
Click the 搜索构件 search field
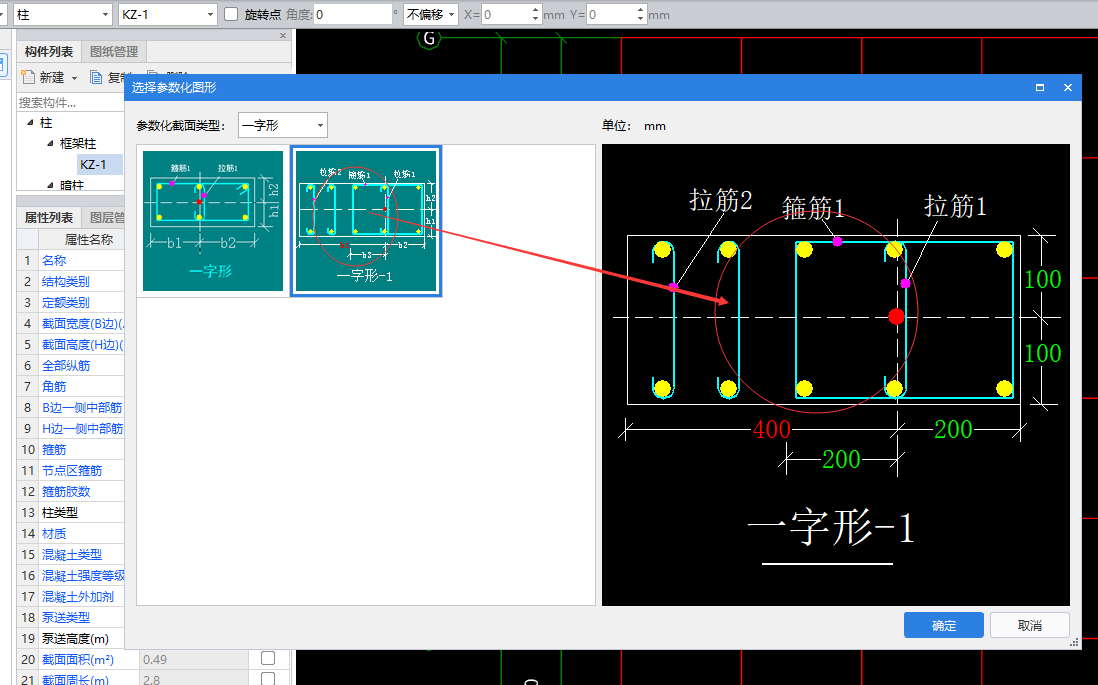point(71,102)
